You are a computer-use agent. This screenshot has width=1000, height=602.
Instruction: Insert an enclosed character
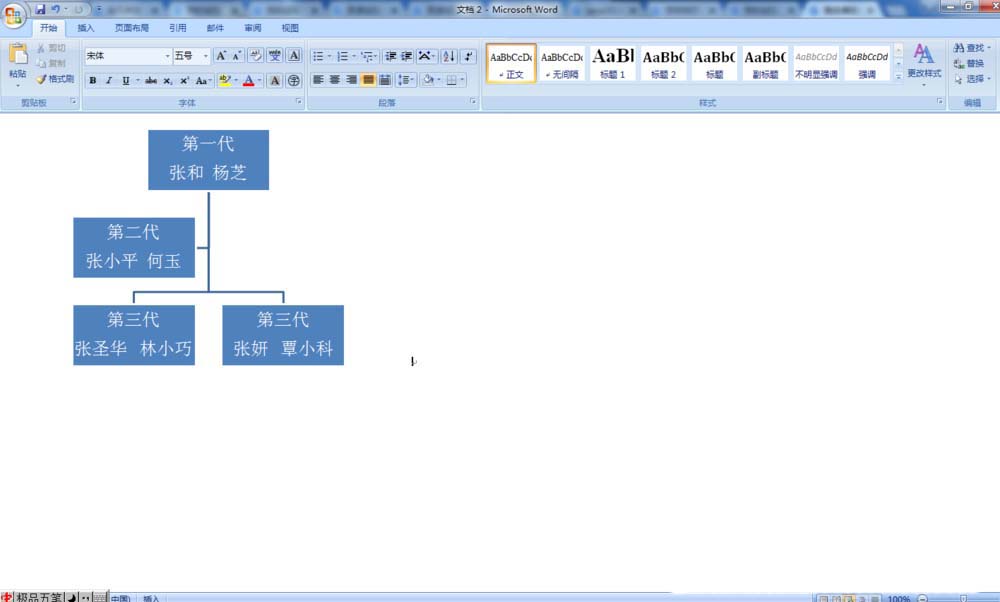click(293, 80)
